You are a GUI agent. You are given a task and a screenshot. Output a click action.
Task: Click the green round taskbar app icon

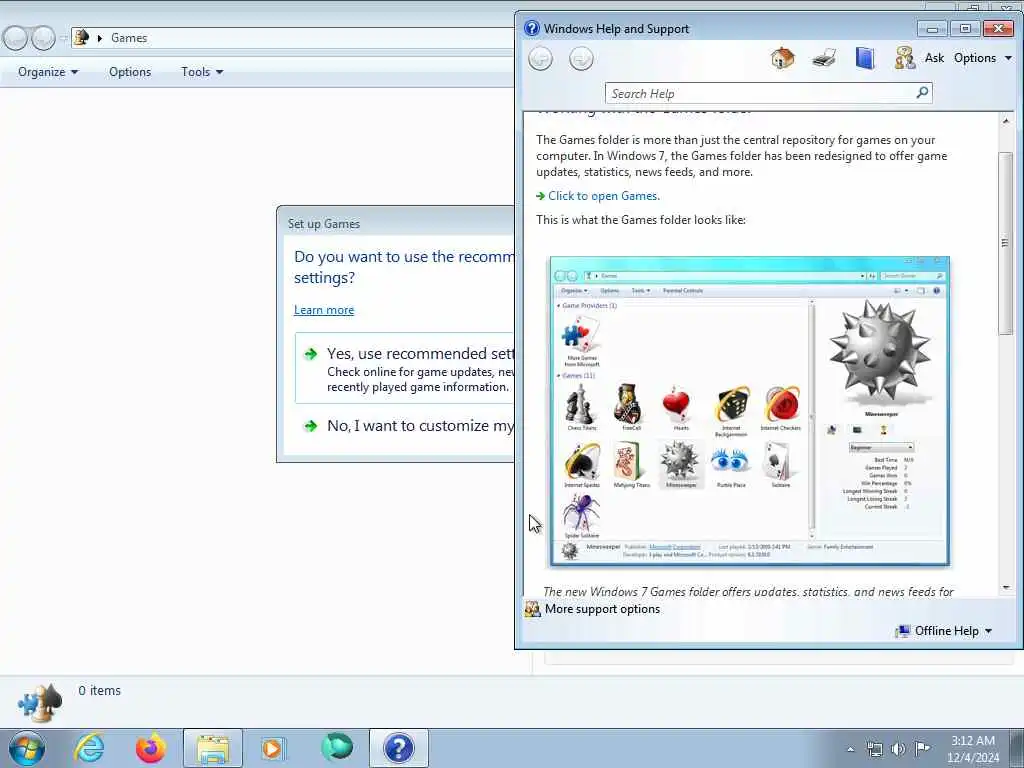(x=337, y=747)
